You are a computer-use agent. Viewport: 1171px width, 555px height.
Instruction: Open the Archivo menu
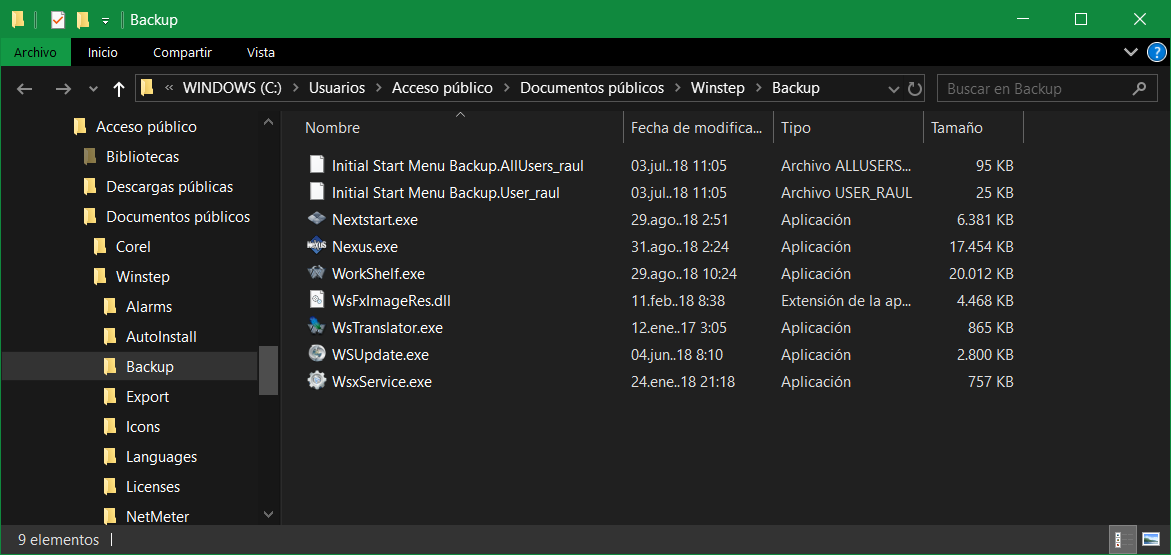(x=35, y=52)
